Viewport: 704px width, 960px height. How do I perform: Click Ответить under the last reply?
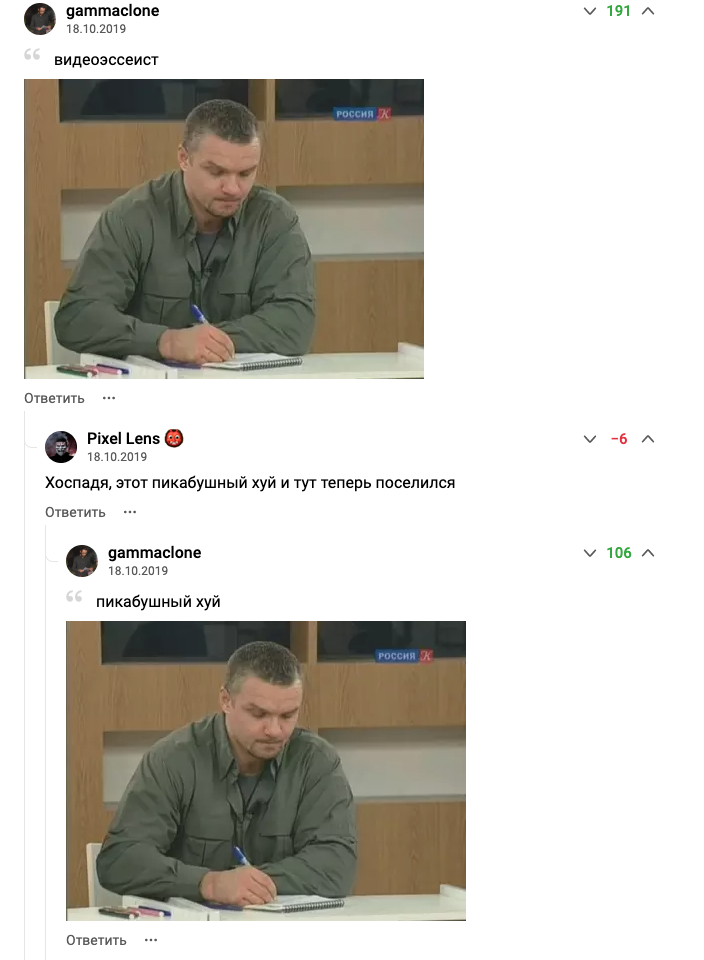point(96,940)
